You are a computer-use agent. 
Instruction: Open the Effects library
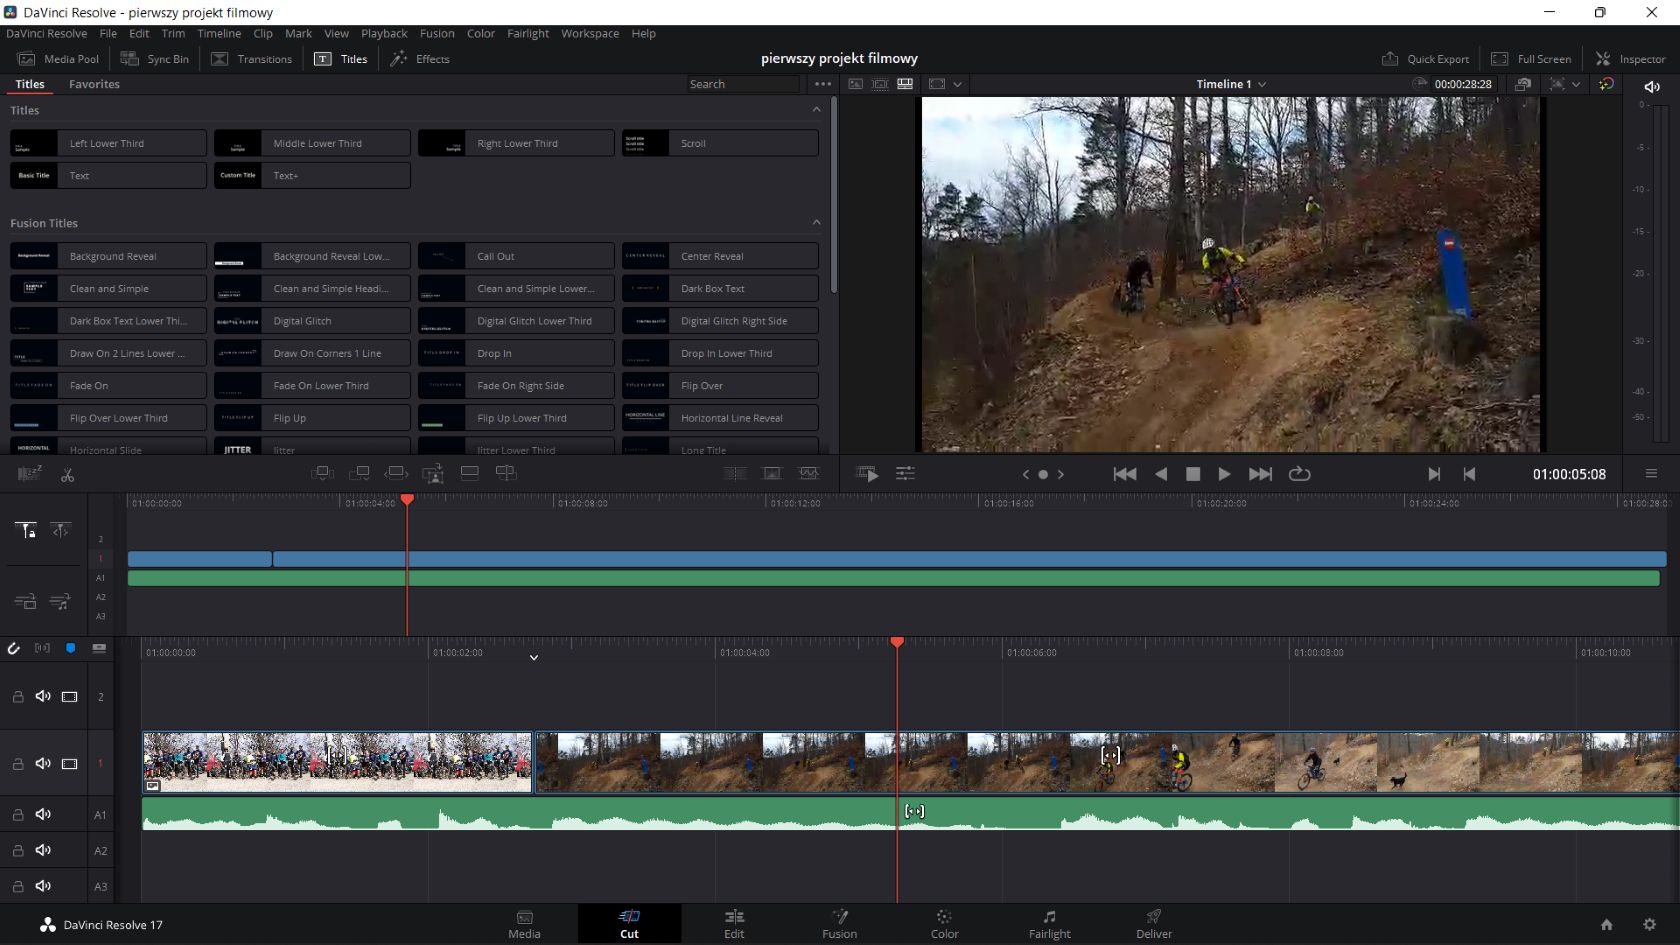[420, 59]
